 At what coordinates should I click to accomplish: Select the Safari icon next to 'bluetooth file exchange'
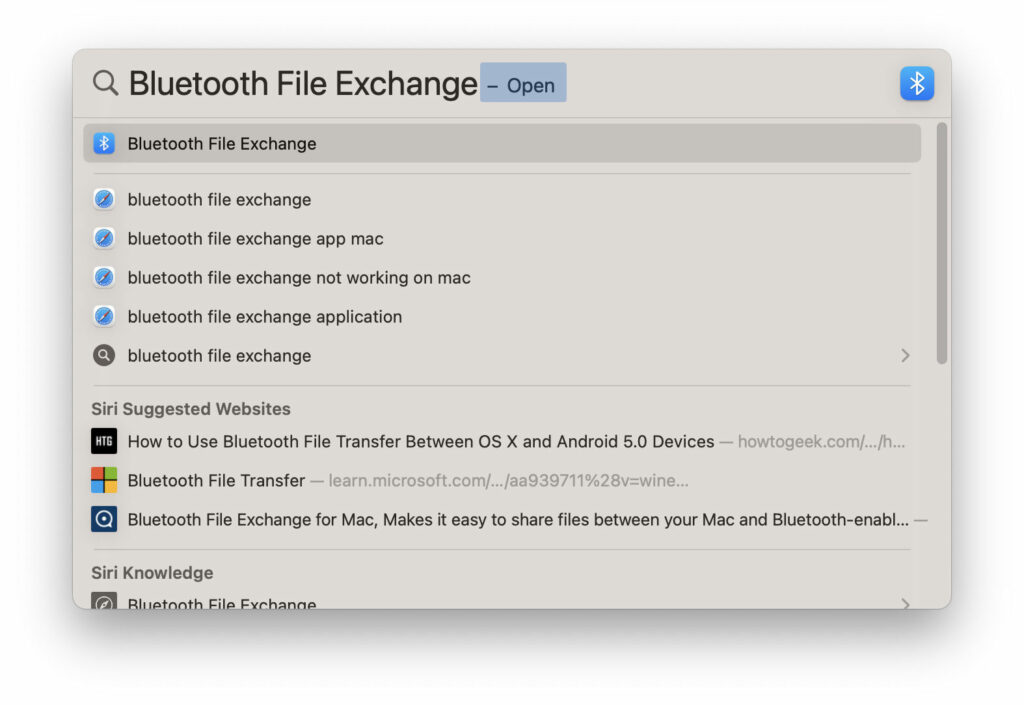coord(104,199)
